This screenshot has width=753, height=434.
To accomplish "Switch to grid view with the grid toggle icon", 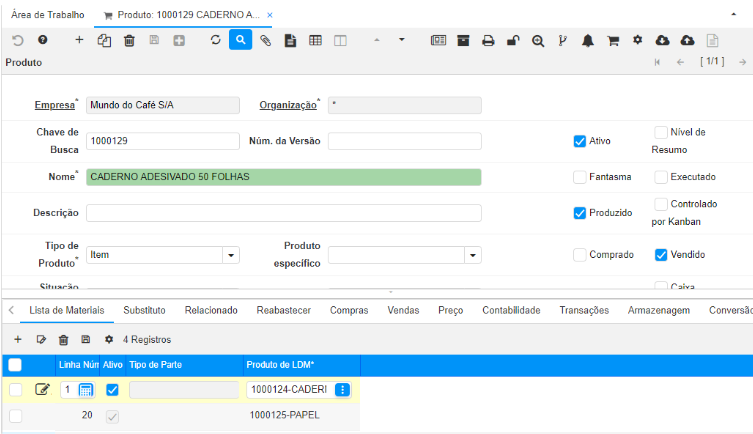I will 315,40.
